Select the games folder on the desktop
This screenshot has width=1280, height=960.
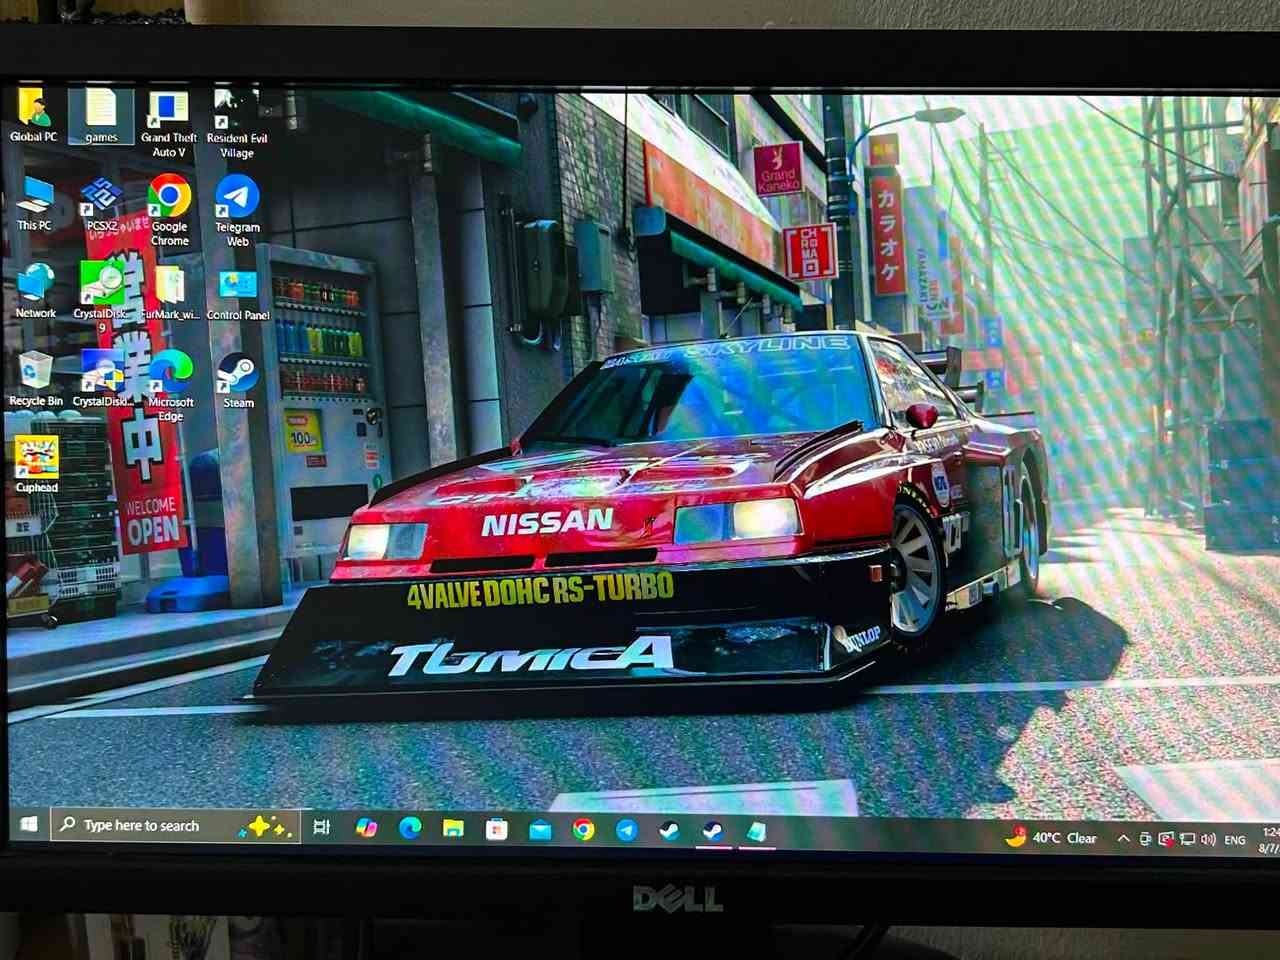101,115
